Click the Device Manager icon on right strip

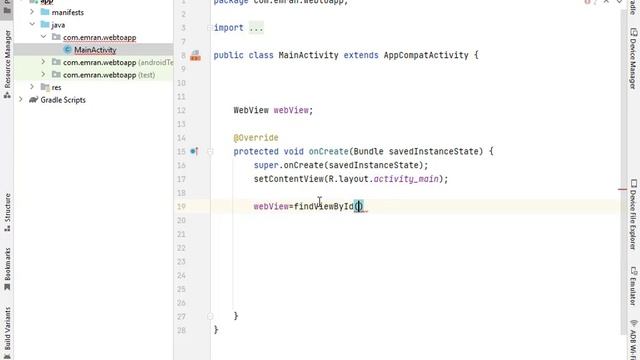click(633, 33)
